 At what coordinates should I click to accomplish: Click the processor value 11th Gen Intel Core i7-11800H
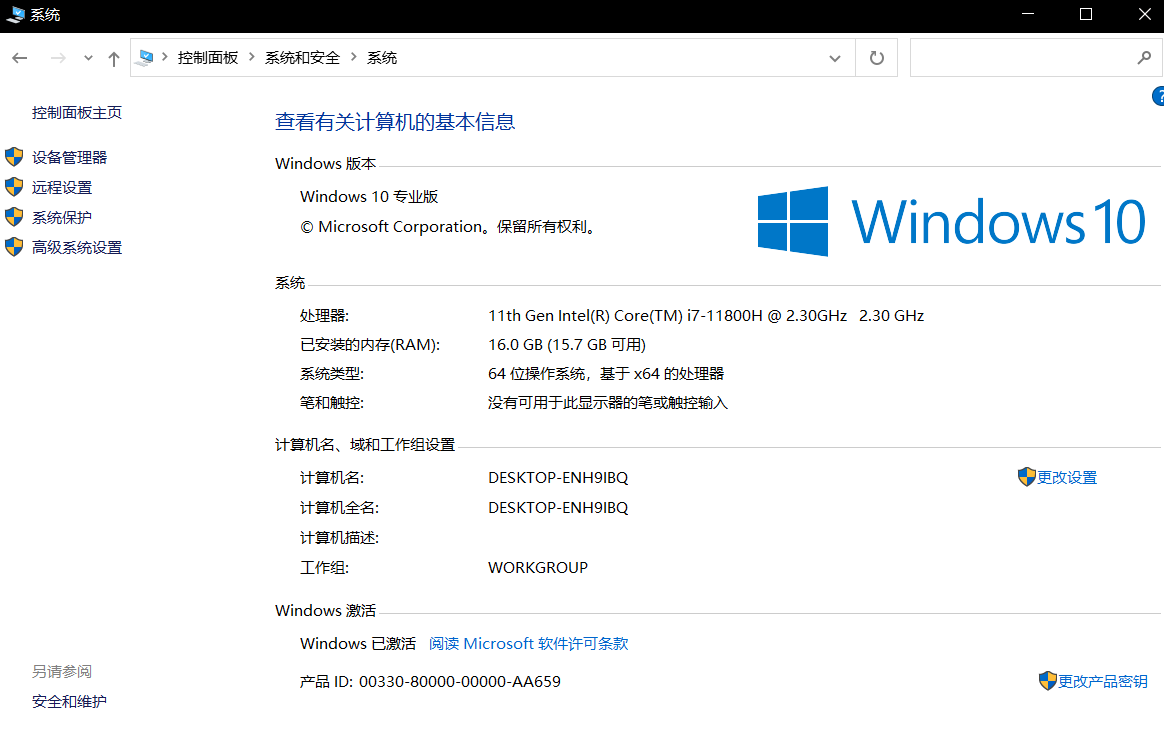tap(706, 316)
